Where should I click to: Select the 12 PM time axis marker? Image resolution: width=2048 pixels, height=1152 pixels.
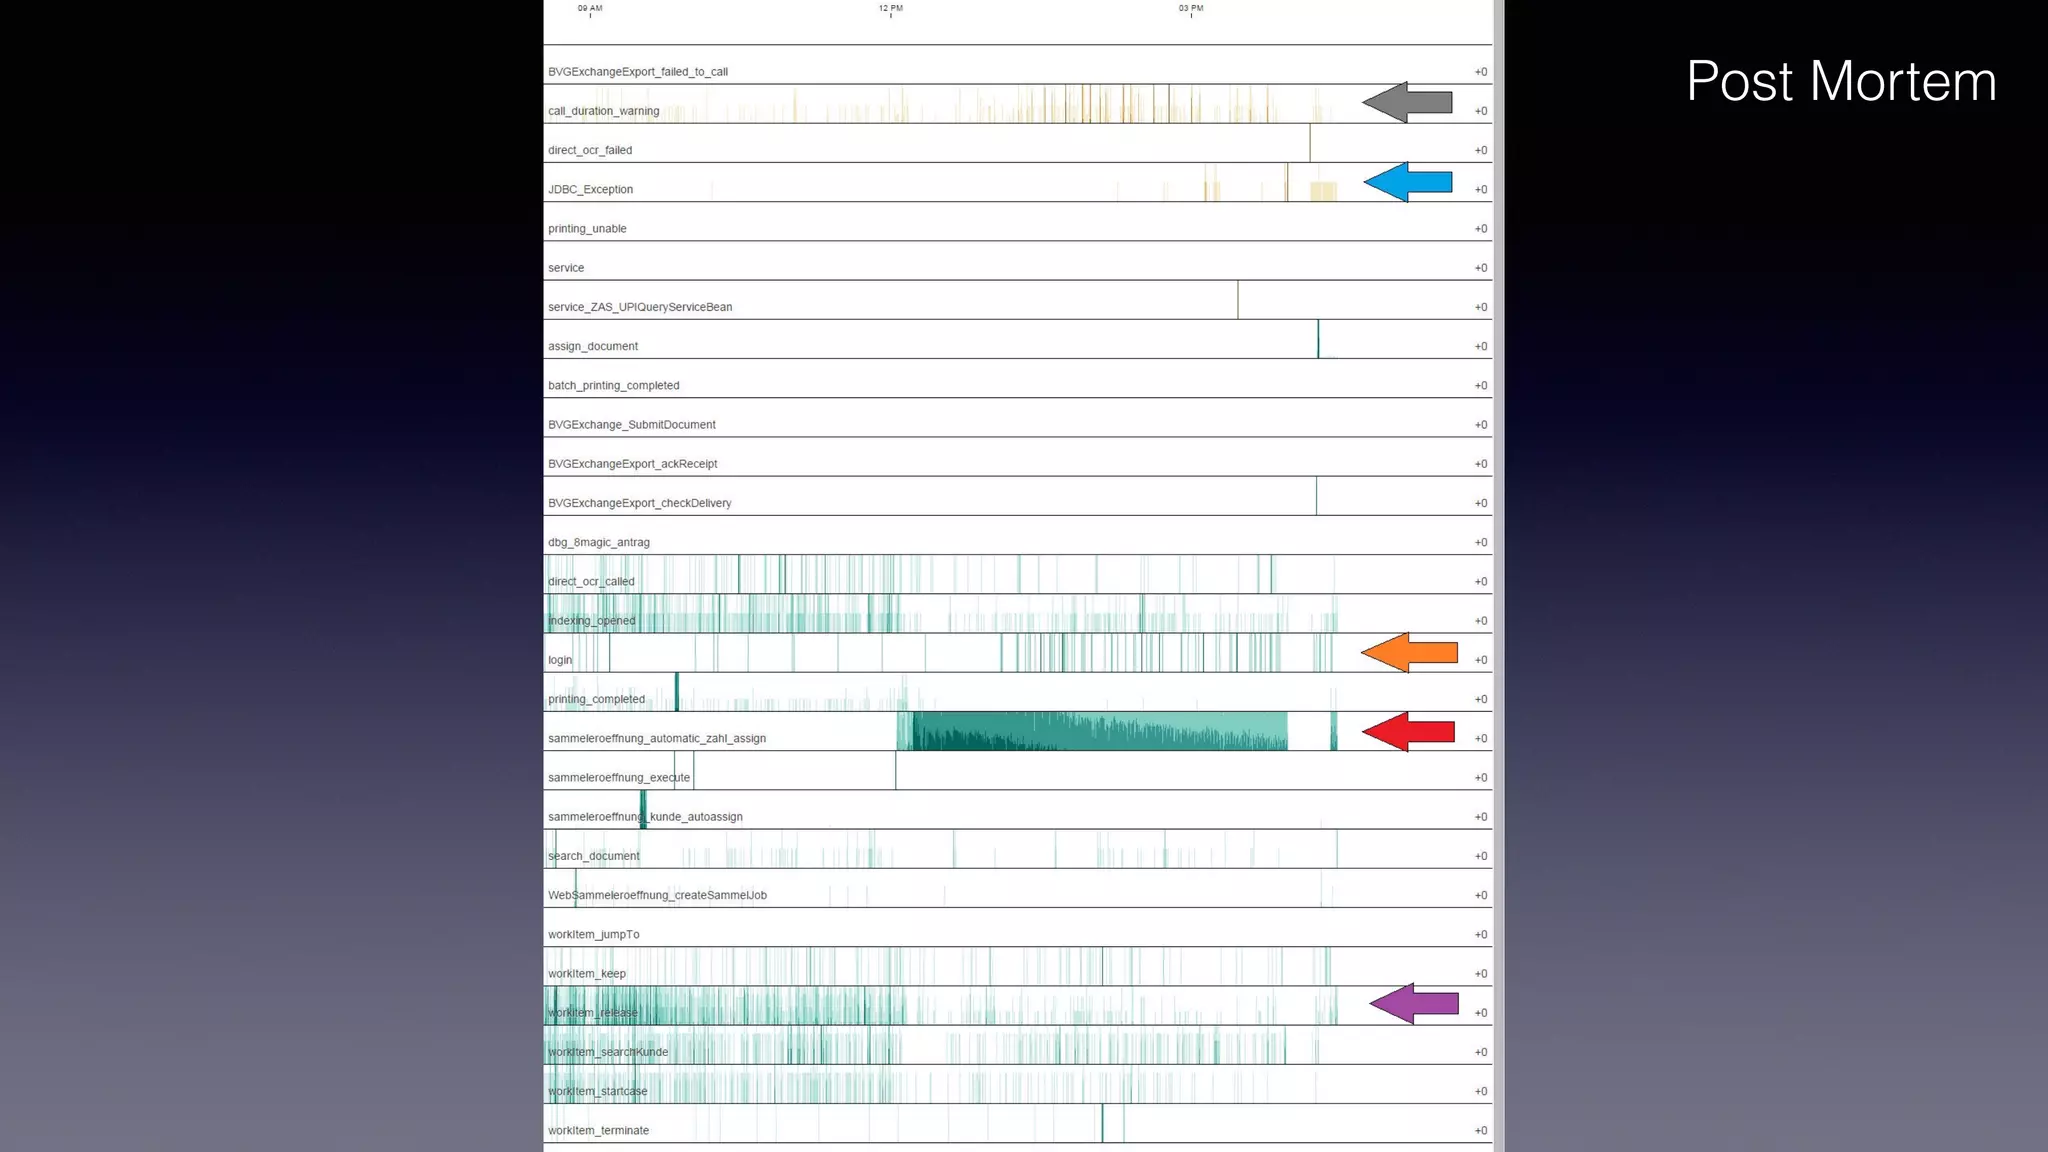890,9
